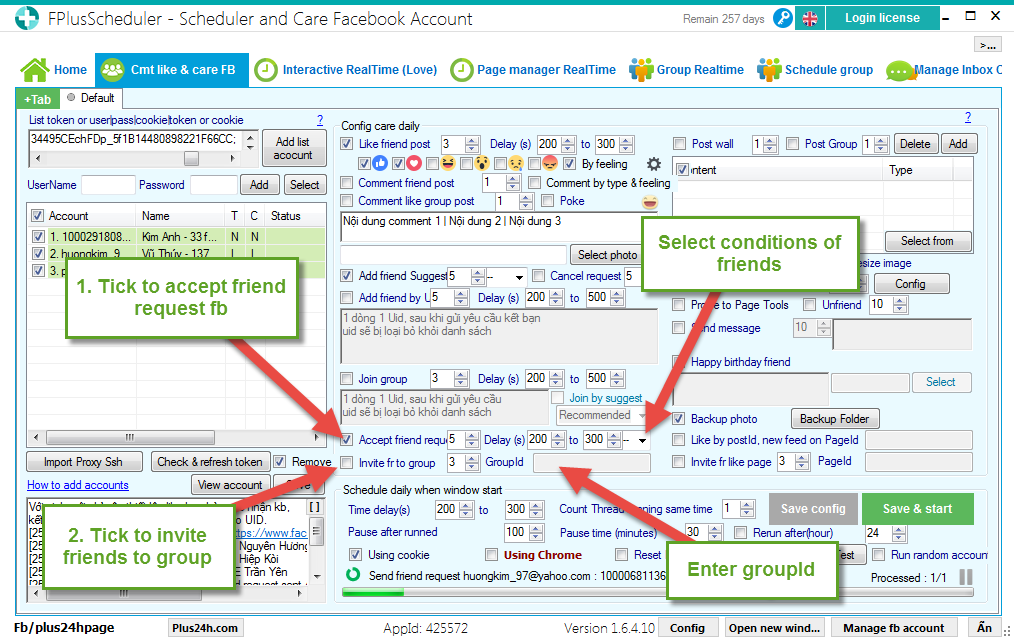
Task: Uncheck the Backup photo checkbox
Action: pyautogui.click(x=679, y=419)
